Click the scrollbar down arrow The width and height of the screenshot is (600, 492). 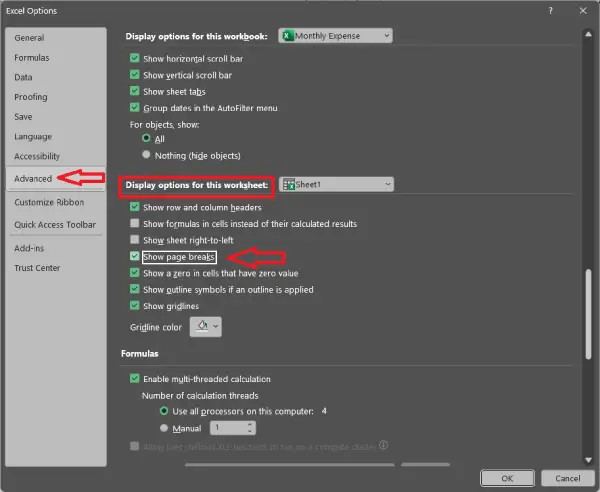[589, 460]
